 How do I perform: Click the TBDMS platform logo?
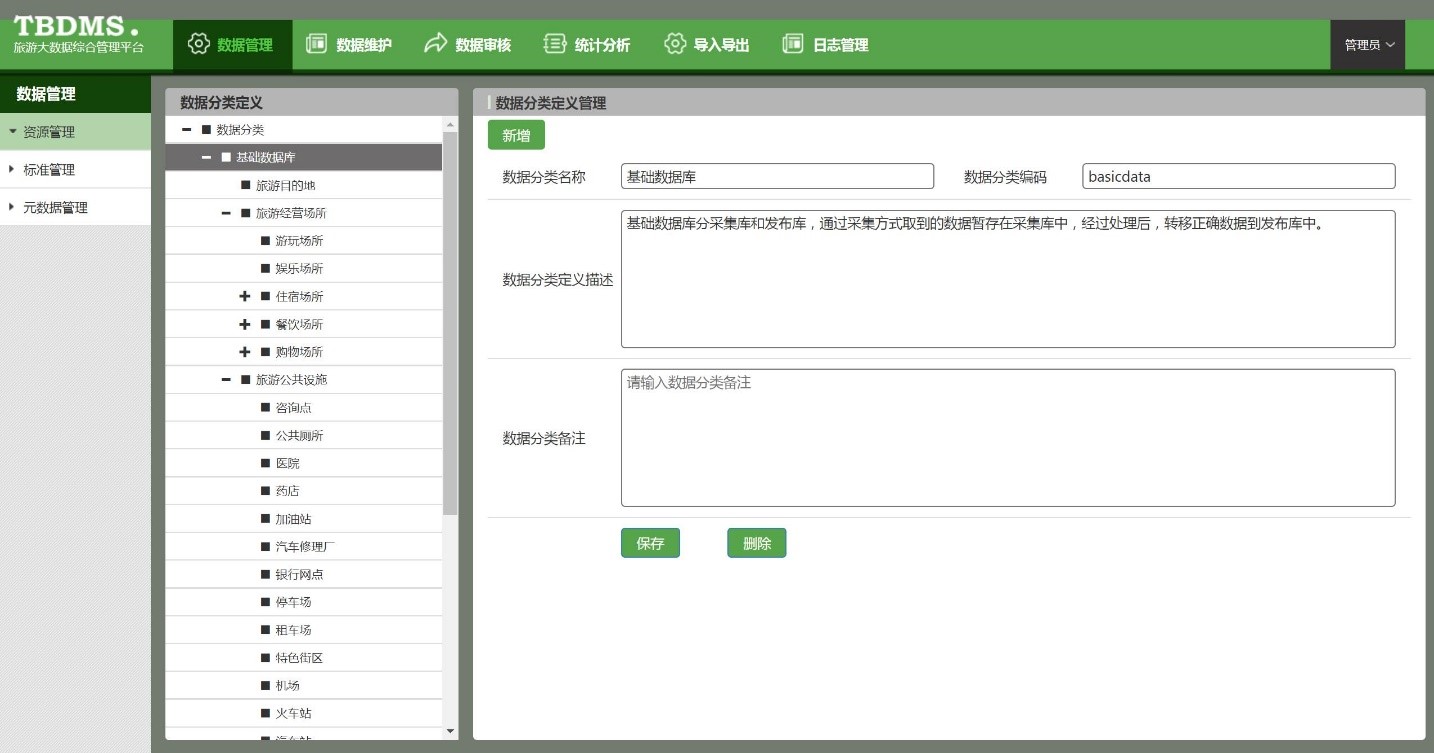[x=78, y=34]
